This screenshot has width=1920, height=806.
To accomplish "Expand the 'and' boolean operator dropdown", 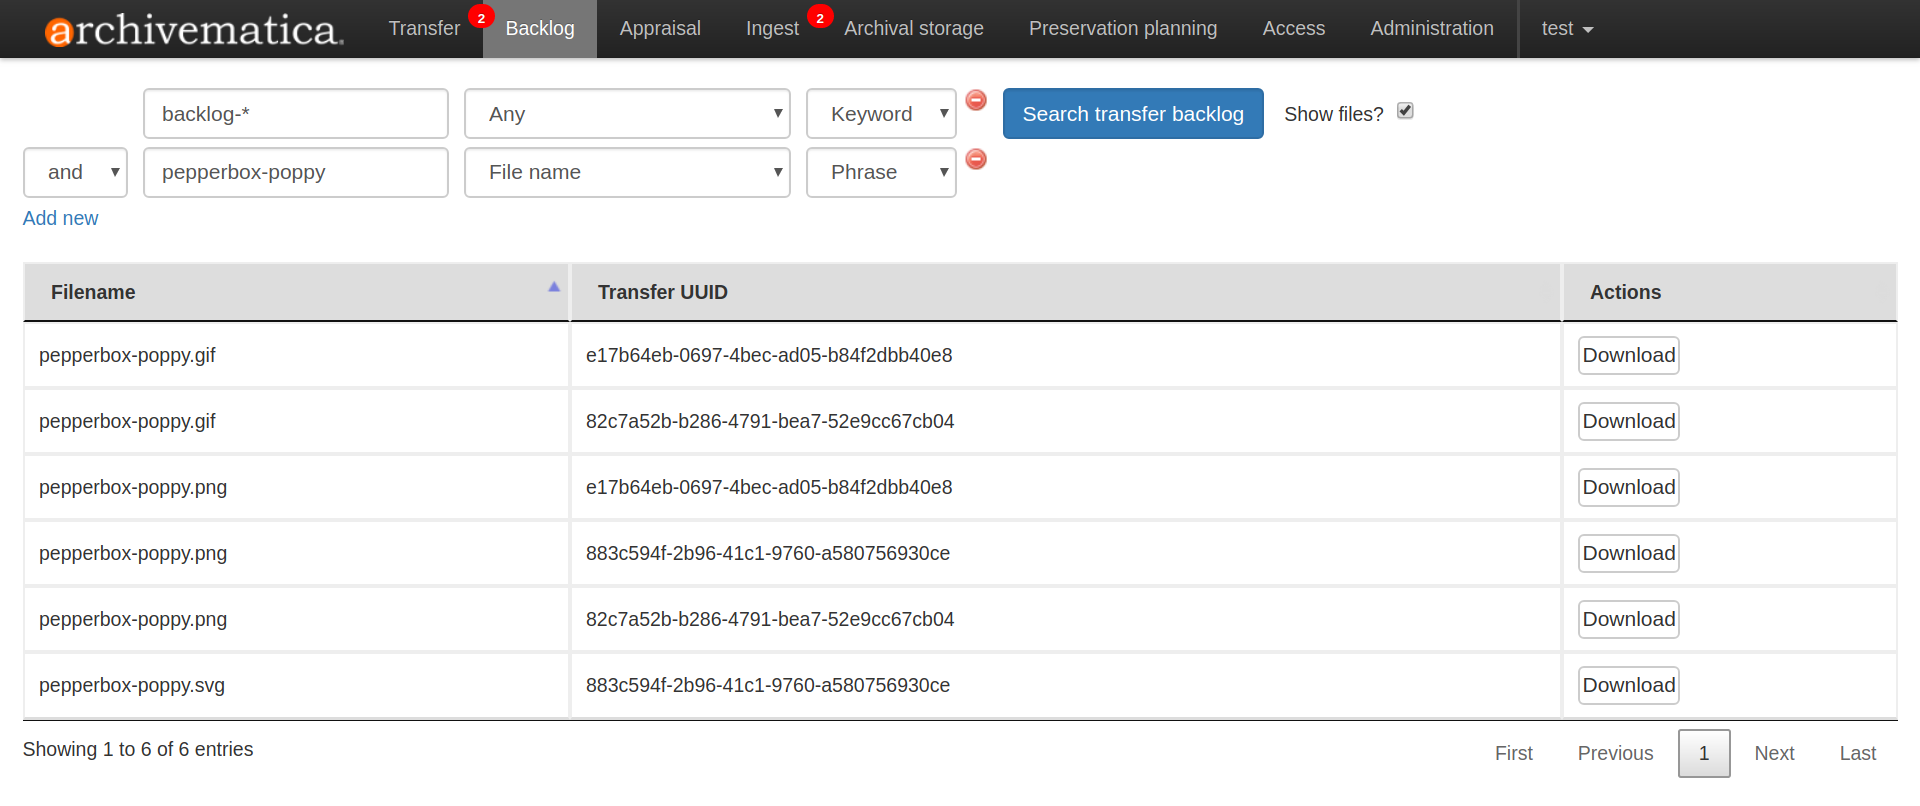I will 75,172.
